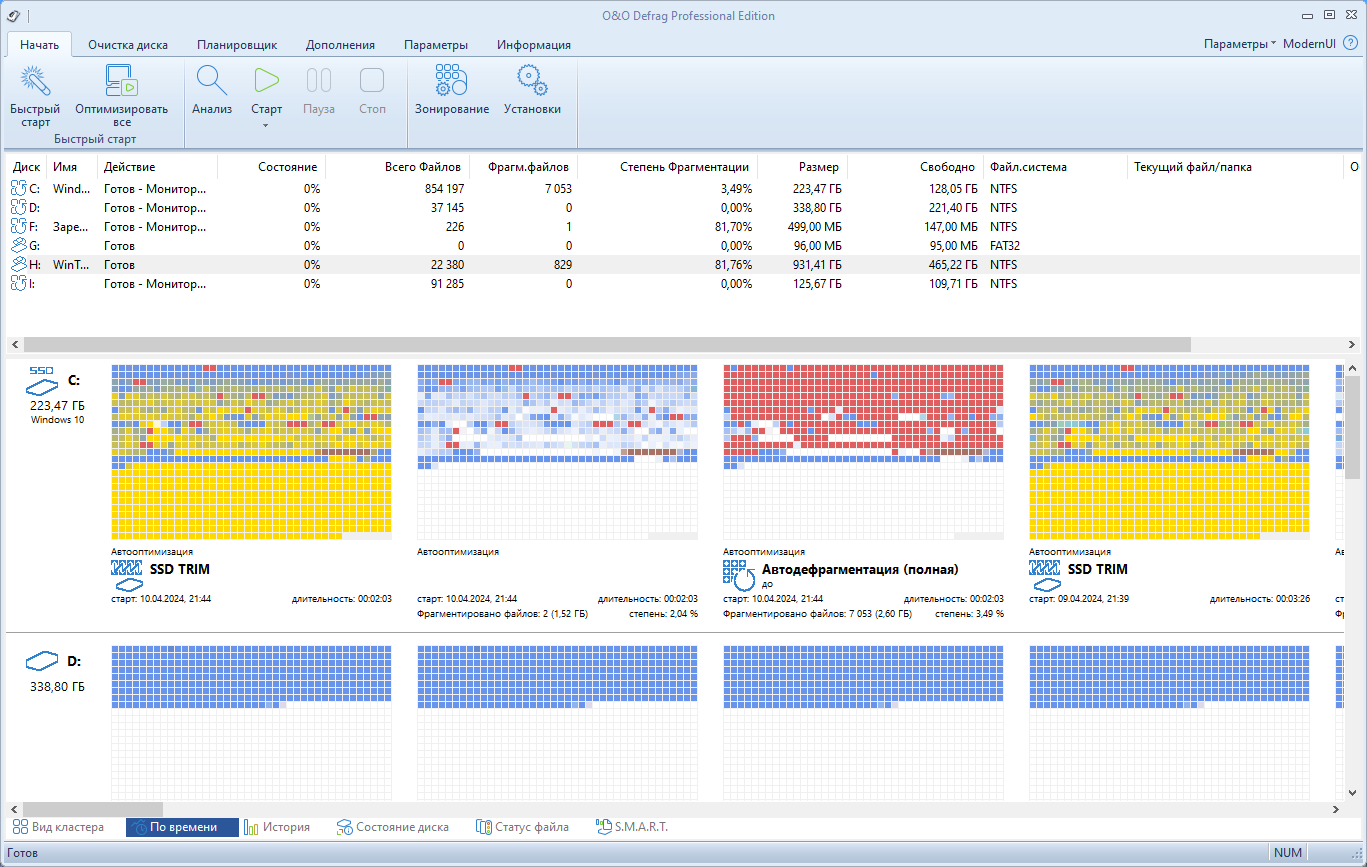Open the Зонирование tool icon

click(452, 81)
